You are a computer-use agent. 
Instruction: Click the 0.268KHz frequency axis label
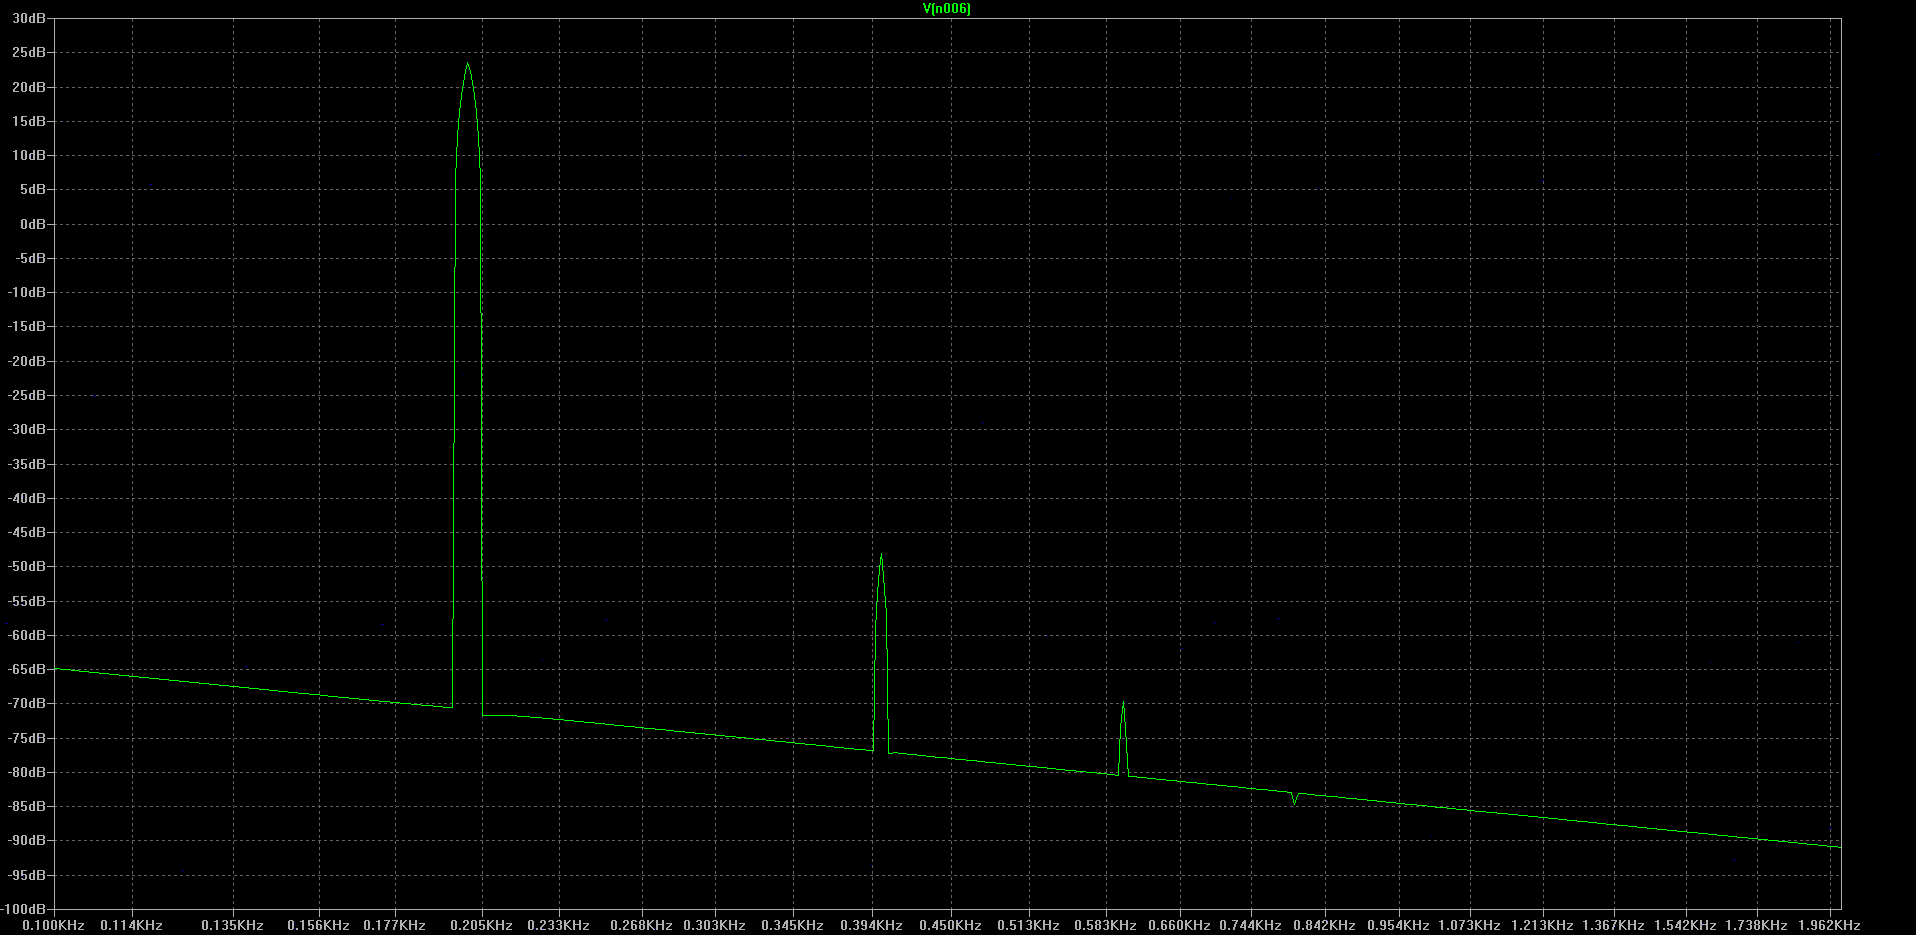(x=642, y=926)
